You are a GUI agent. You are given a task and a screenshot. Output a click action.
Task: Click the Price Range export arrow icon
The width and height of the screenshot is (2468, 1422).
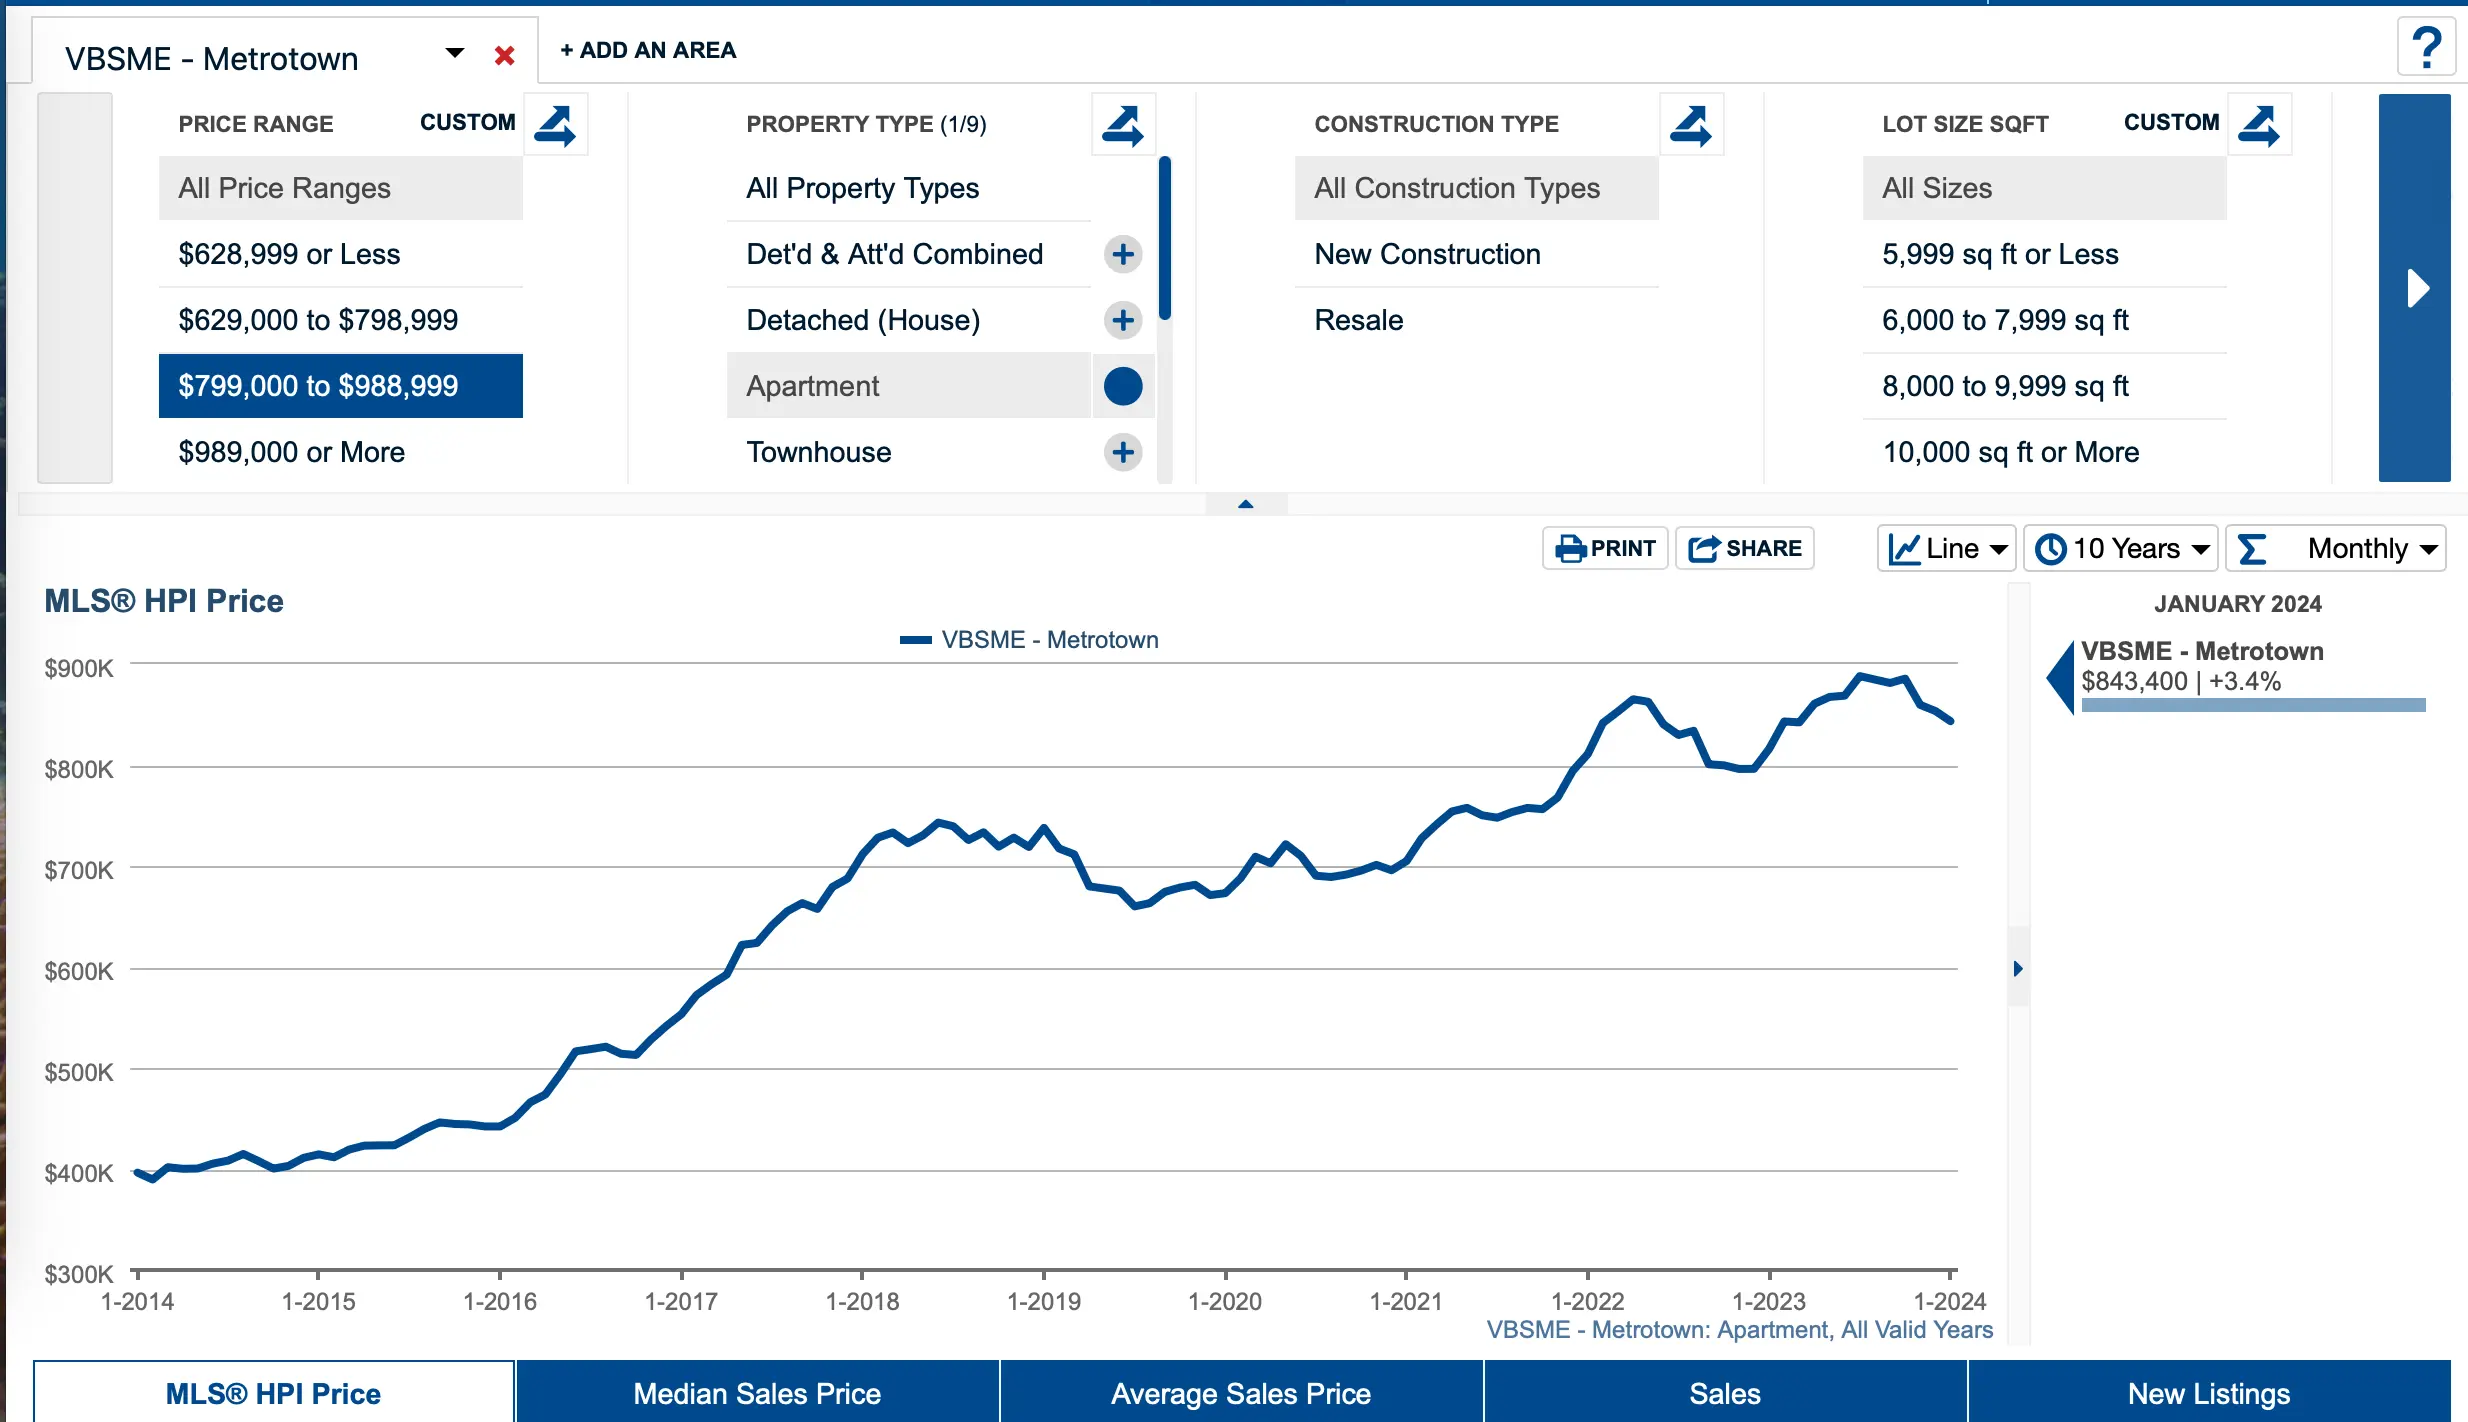[556, 125]
